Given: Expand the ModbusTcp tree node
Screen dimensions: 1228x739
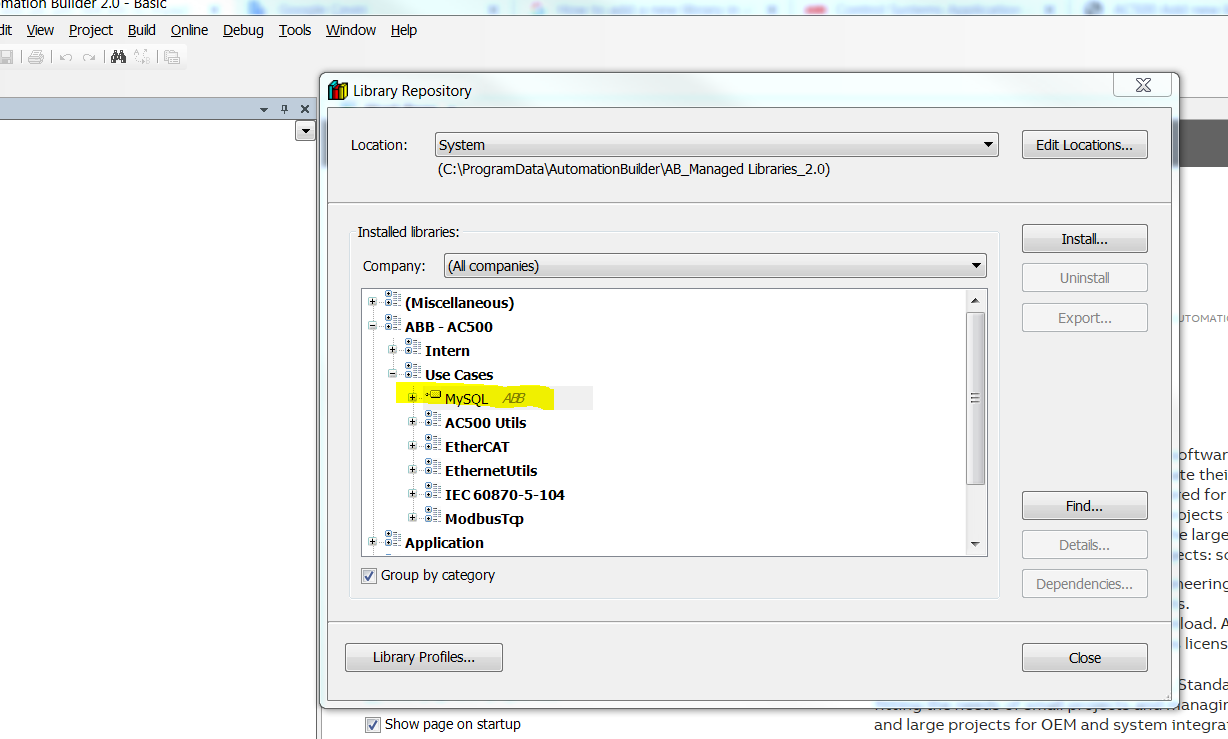Looking at the screenshot, I should [x=412, y=518].
